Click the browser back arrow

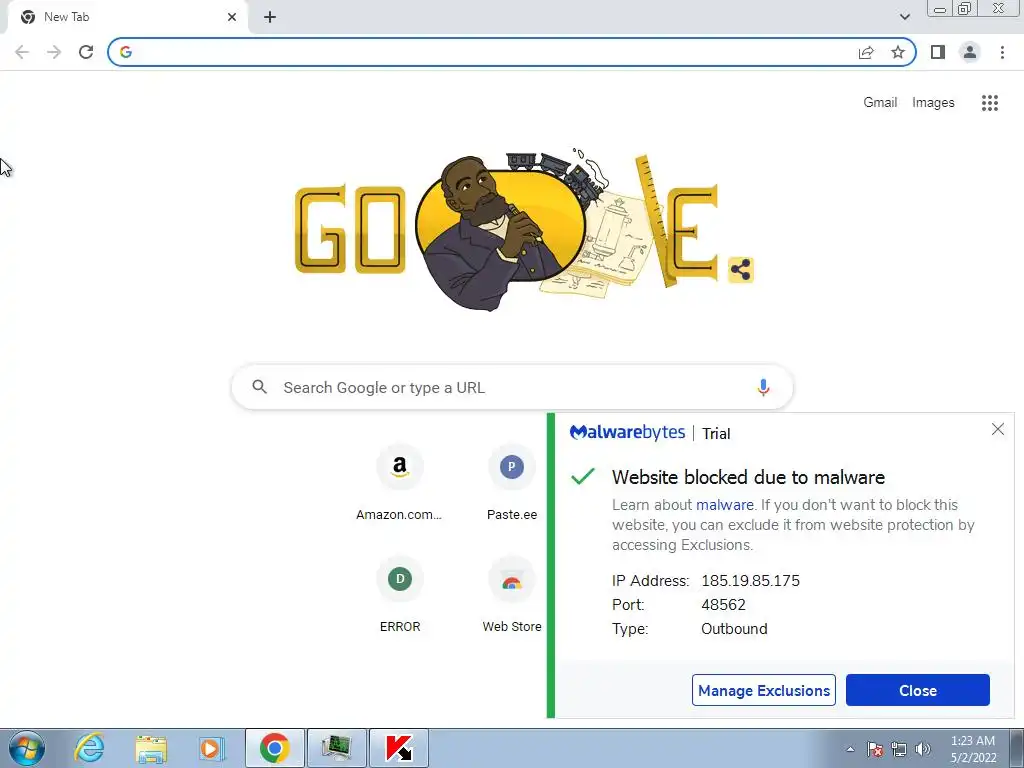click(x=22, y=52)
